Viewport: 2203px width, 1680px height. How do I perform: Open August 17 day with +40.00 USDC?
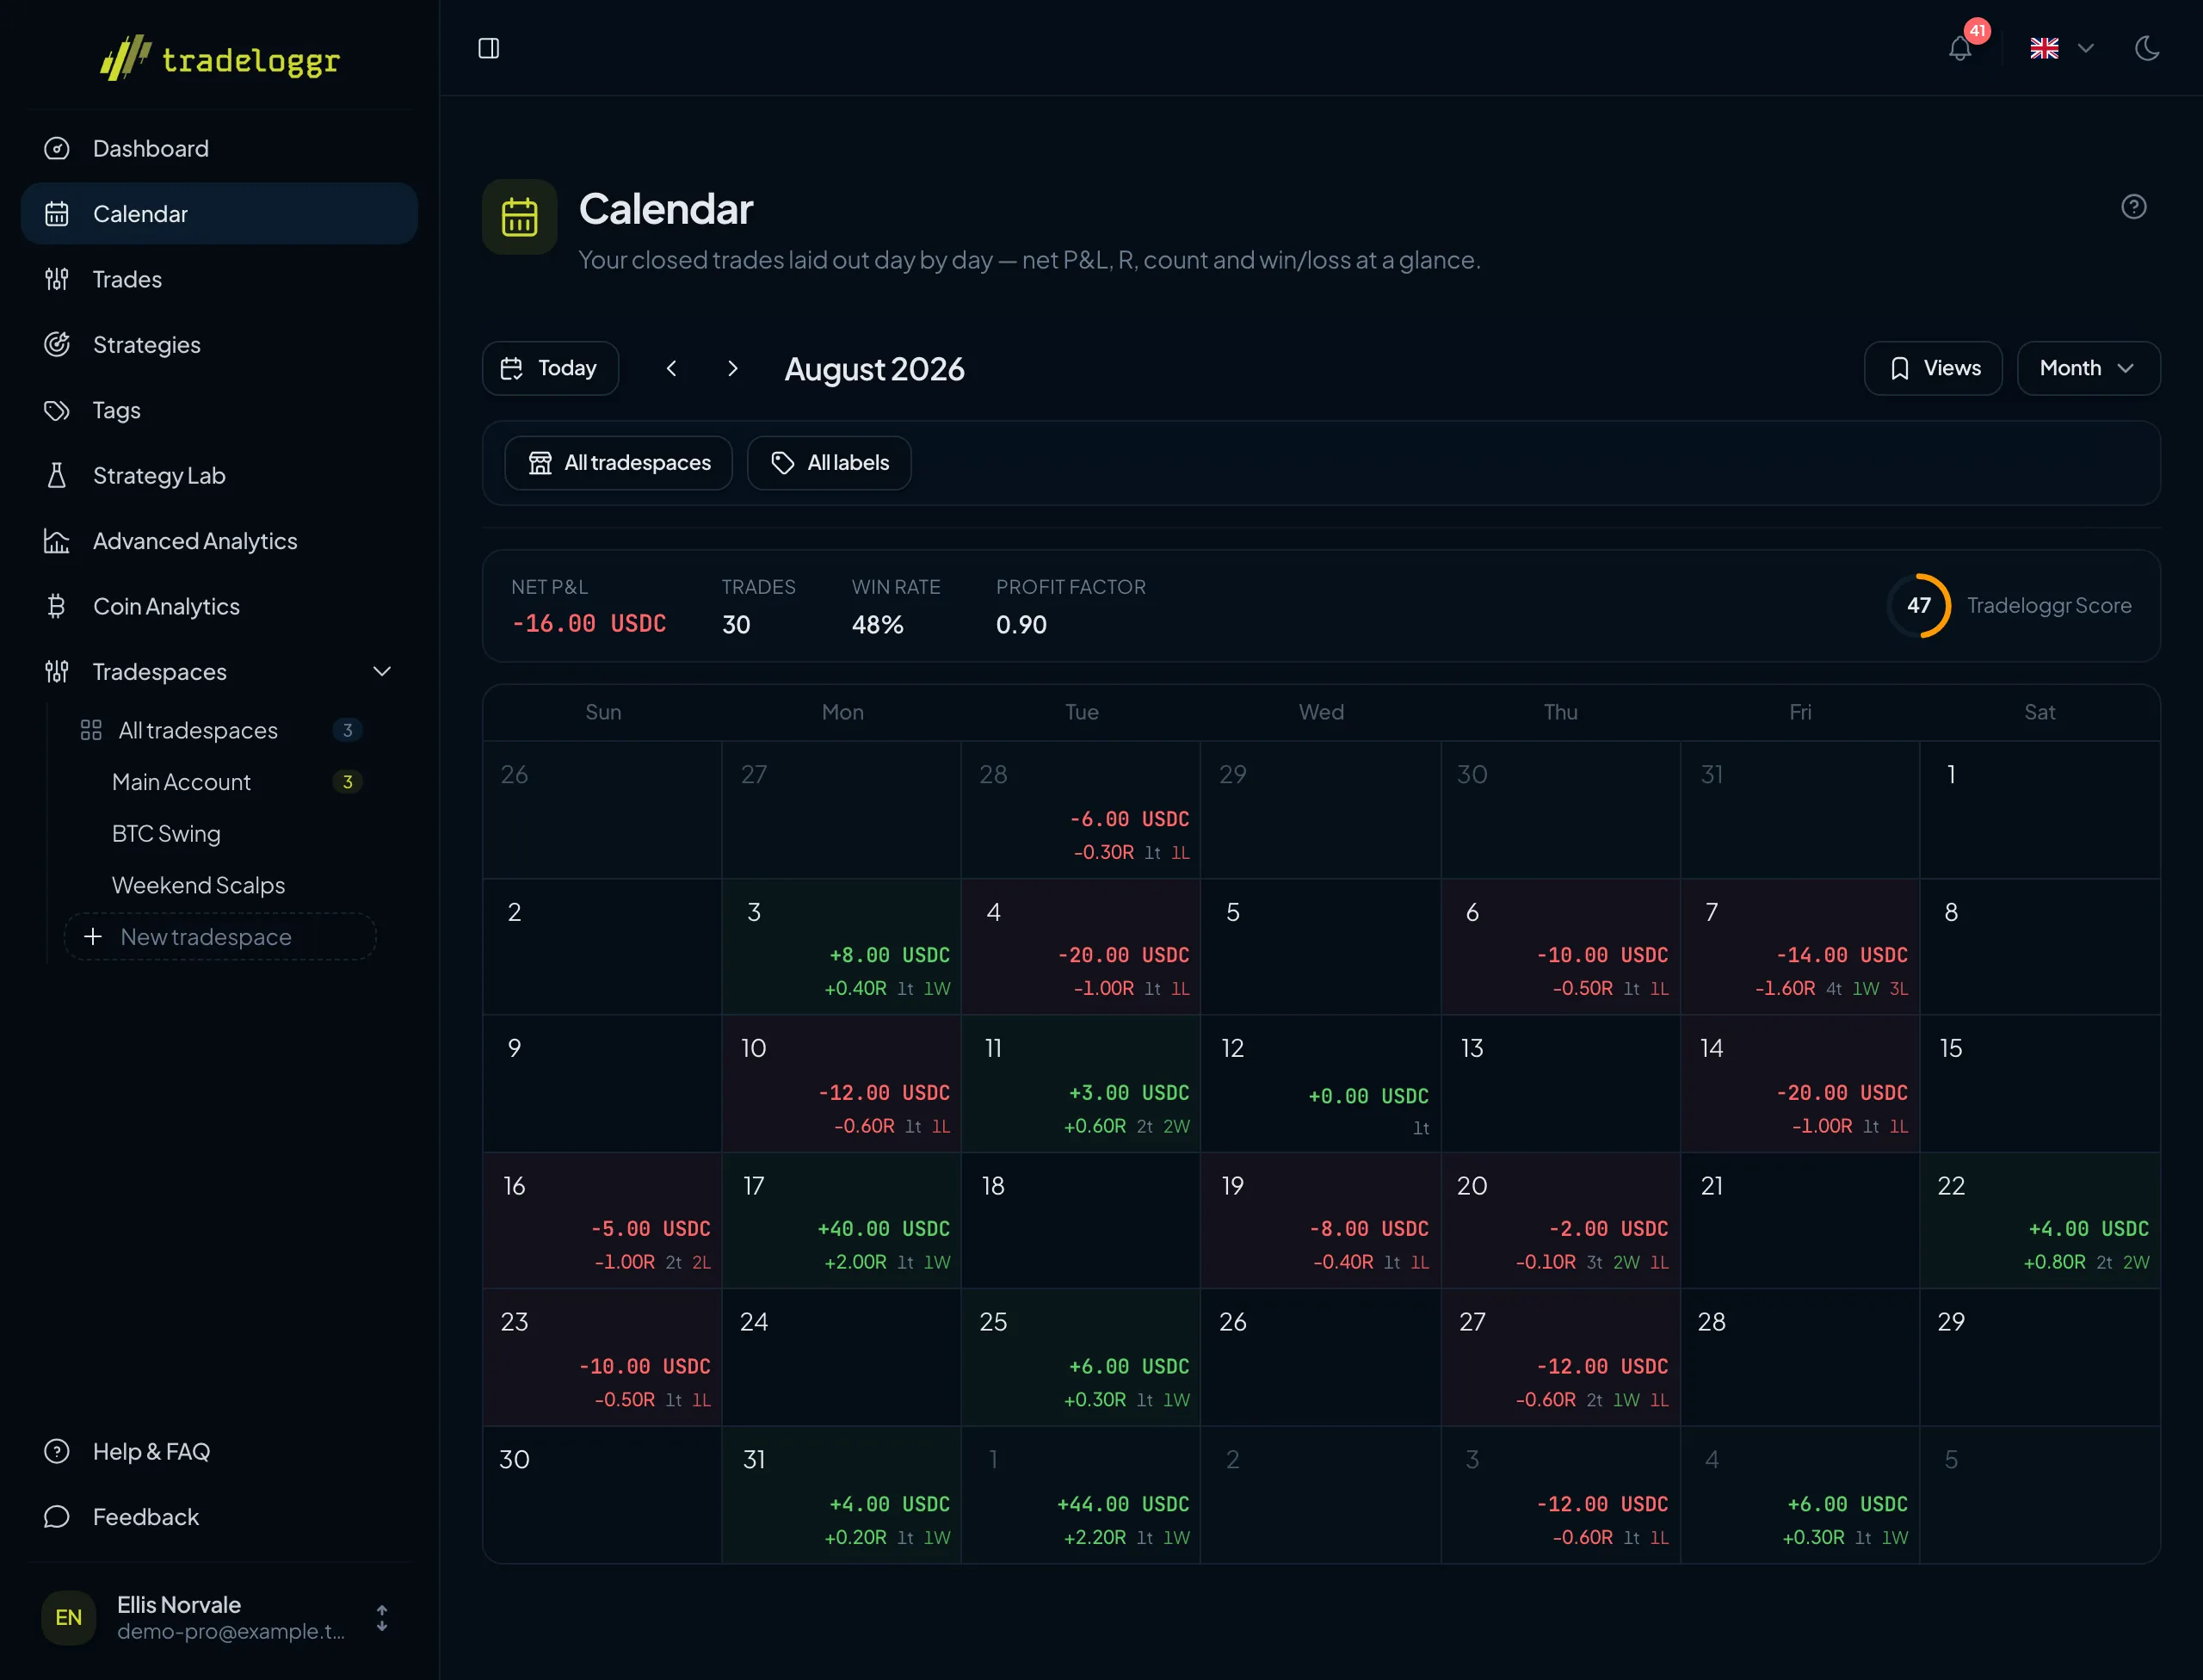point(842,1220)
